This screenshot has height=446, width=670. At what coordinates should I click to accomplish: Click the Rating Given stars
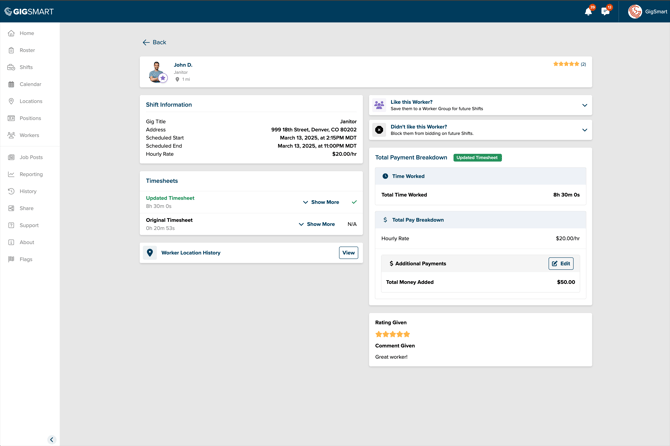coord(392,334)
